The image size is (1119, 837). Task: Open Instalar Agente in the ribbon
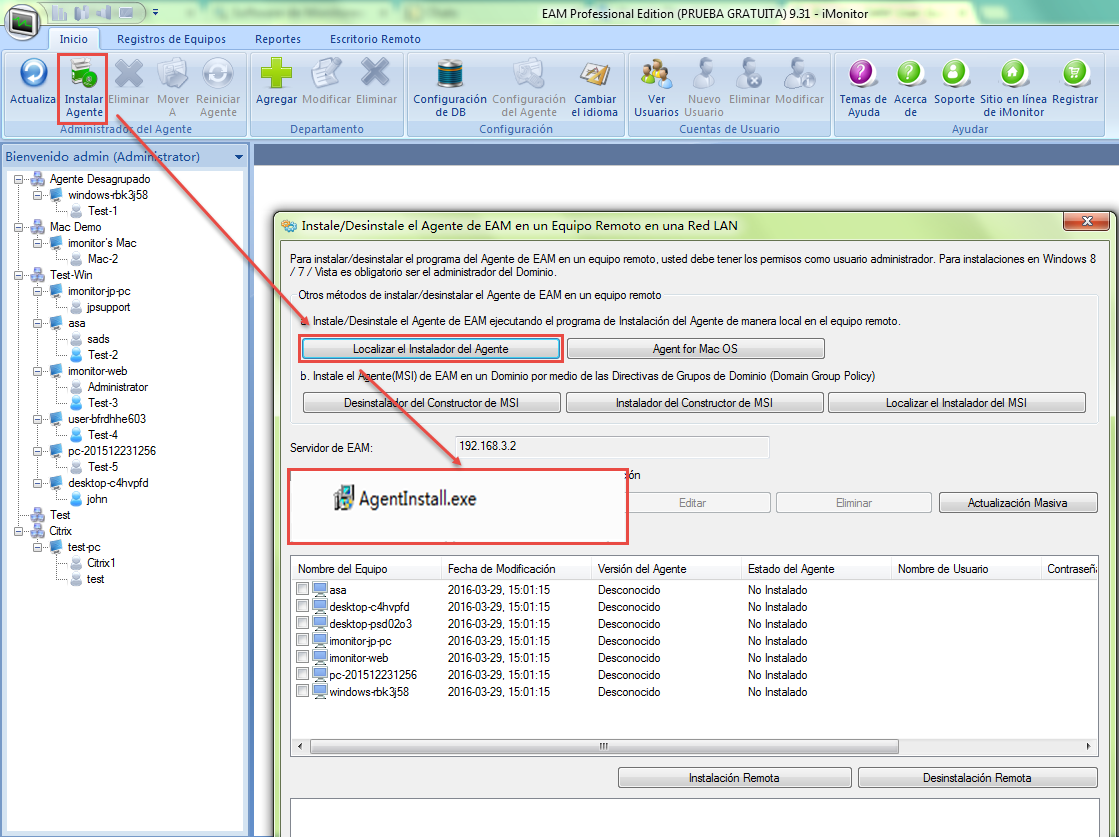(x=83, y=87)
